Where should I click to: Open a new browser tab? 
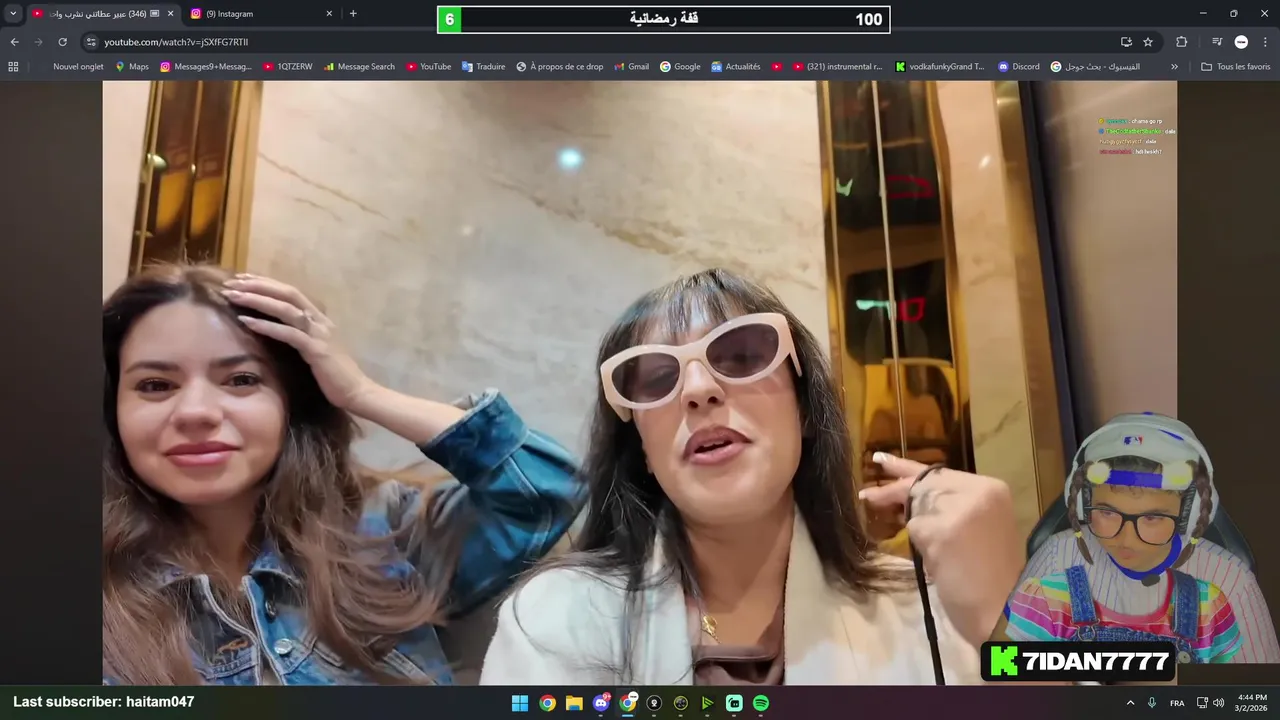353,14
